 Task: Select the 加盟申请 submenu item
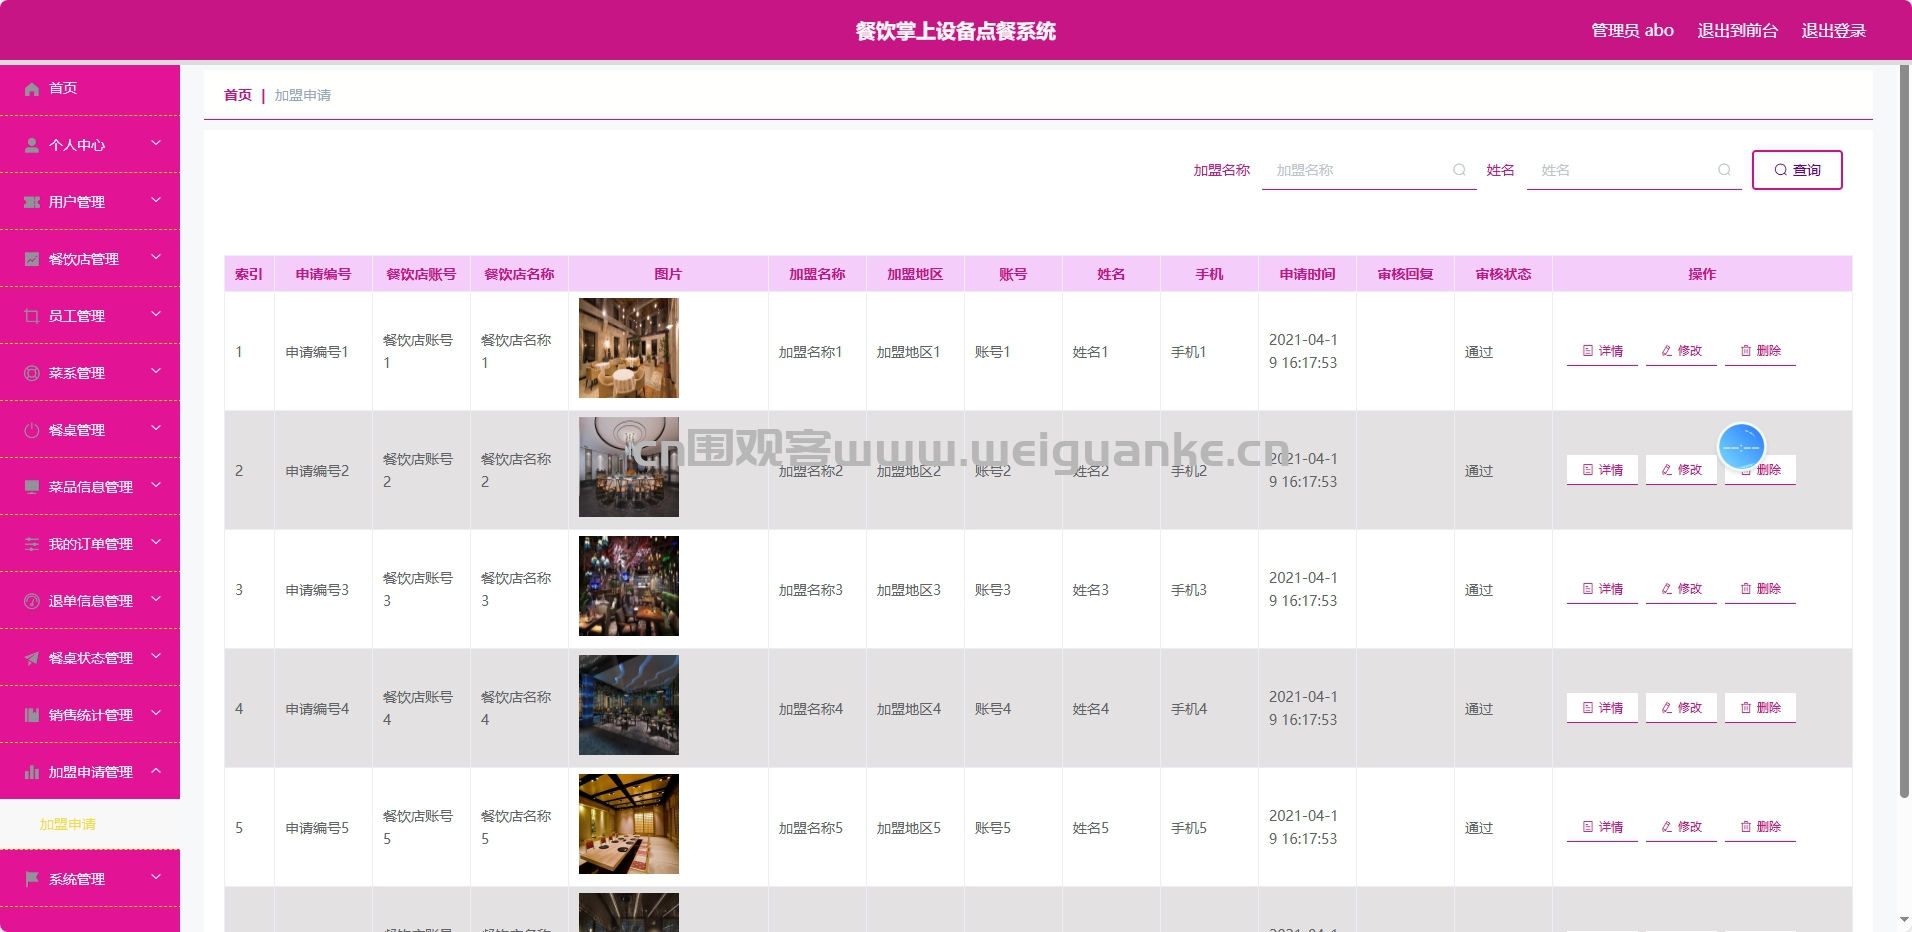point(90,824)
